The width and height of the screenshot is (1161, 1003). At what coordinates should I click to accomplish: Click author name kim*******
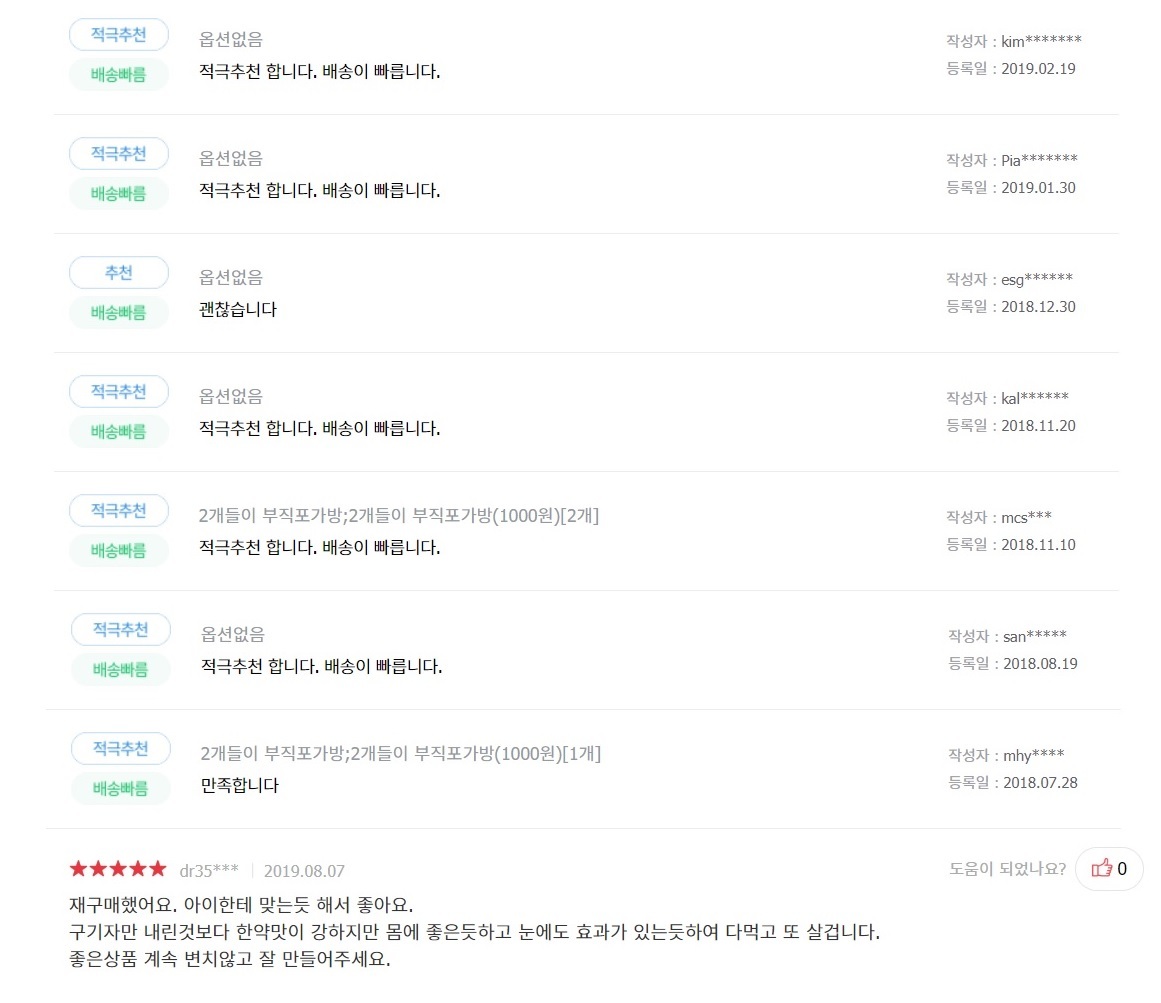(x=1041, y=41)
